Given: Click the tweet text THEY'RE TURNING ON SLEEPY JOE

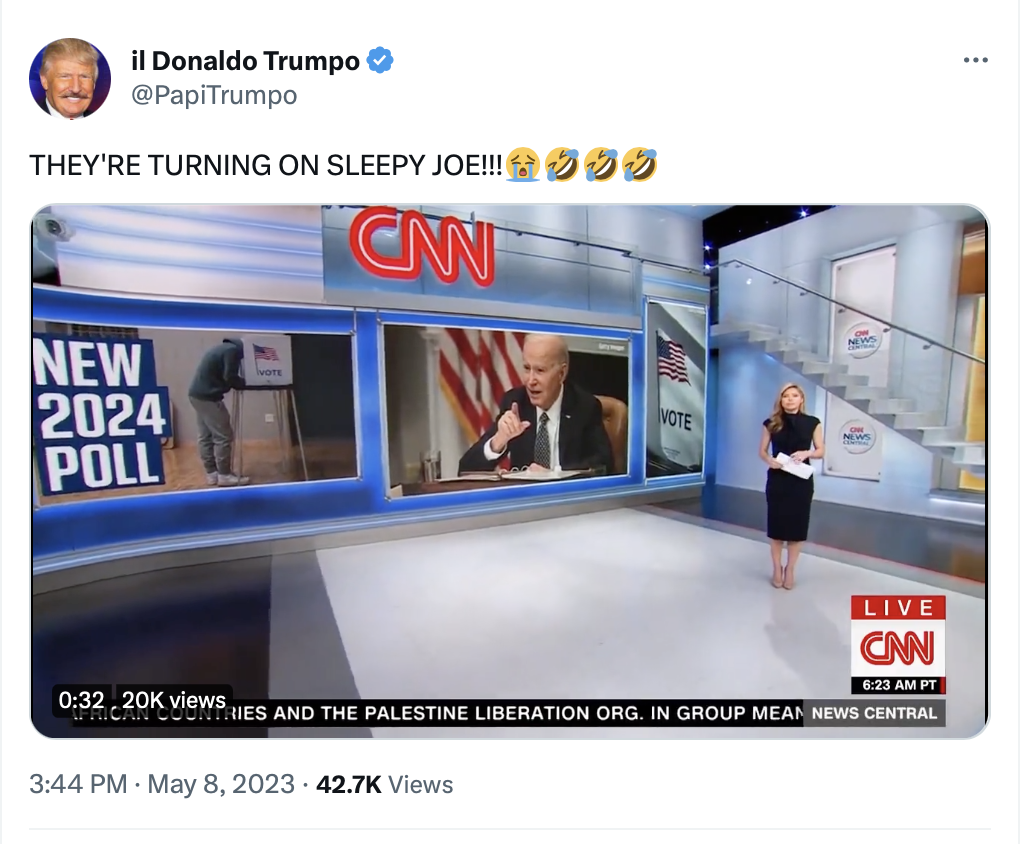Looking at the screenshot, I should (x=266, y=165).
